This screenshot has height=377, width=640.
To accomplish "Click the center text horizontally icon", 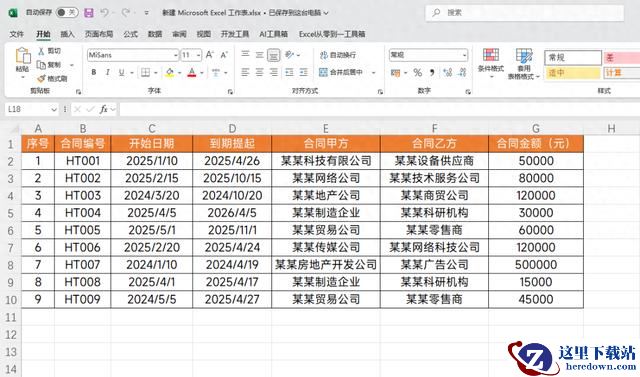I will click(x=260, y=72).
